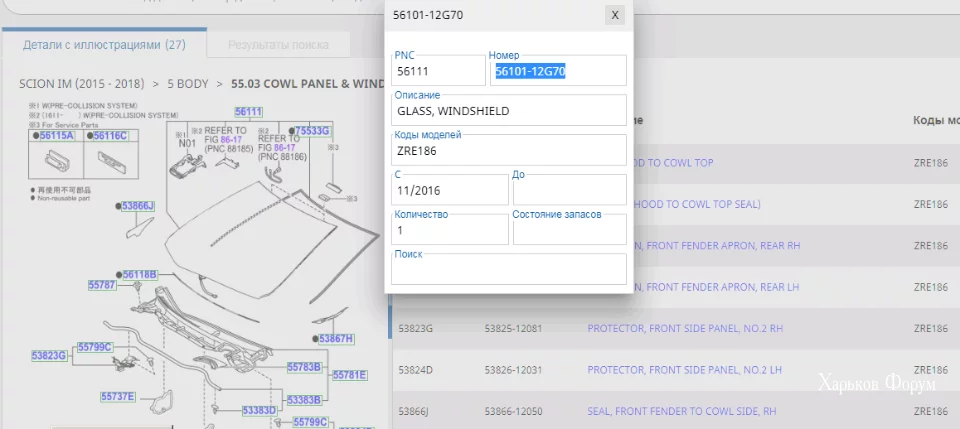Click the PNC field showing 56111

click(x=438, y=70)
